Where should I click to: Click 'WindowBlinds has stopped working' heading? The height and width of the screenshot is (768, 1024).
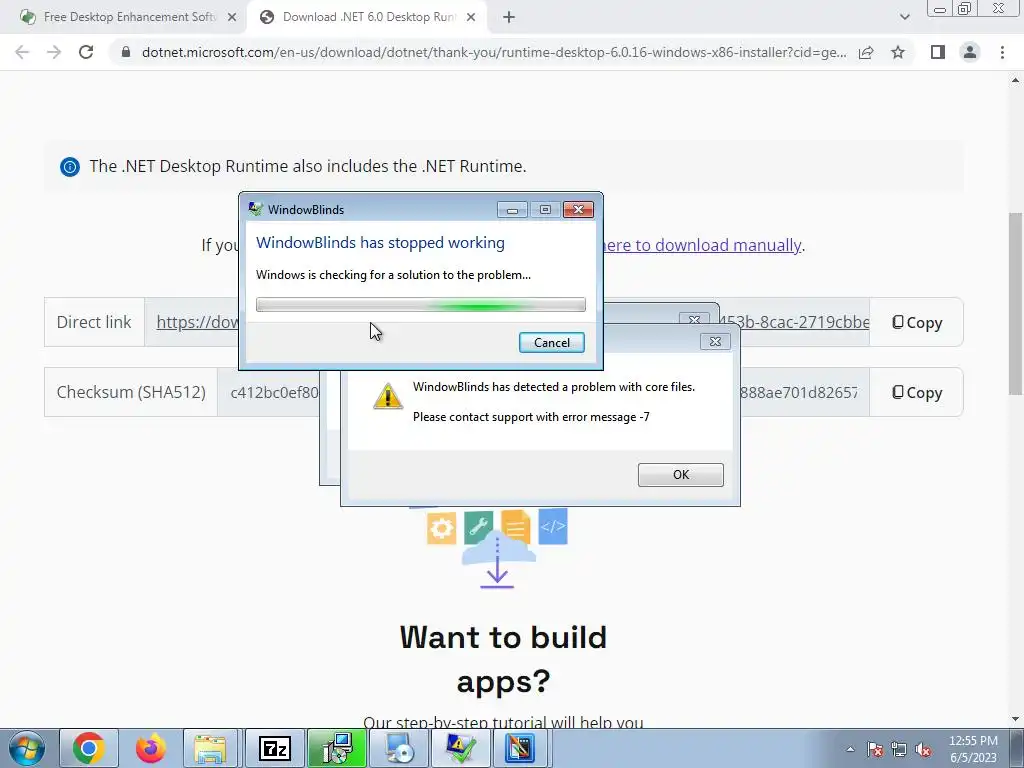(x=380, y=243)
